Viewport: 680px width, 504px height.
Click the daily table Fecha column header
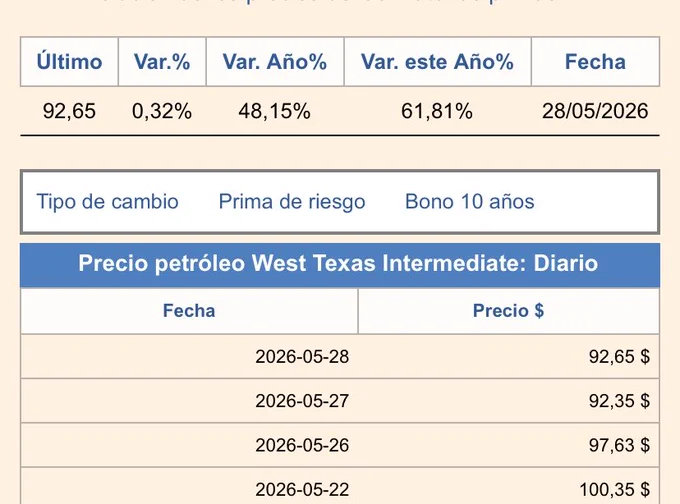[189, 311]
